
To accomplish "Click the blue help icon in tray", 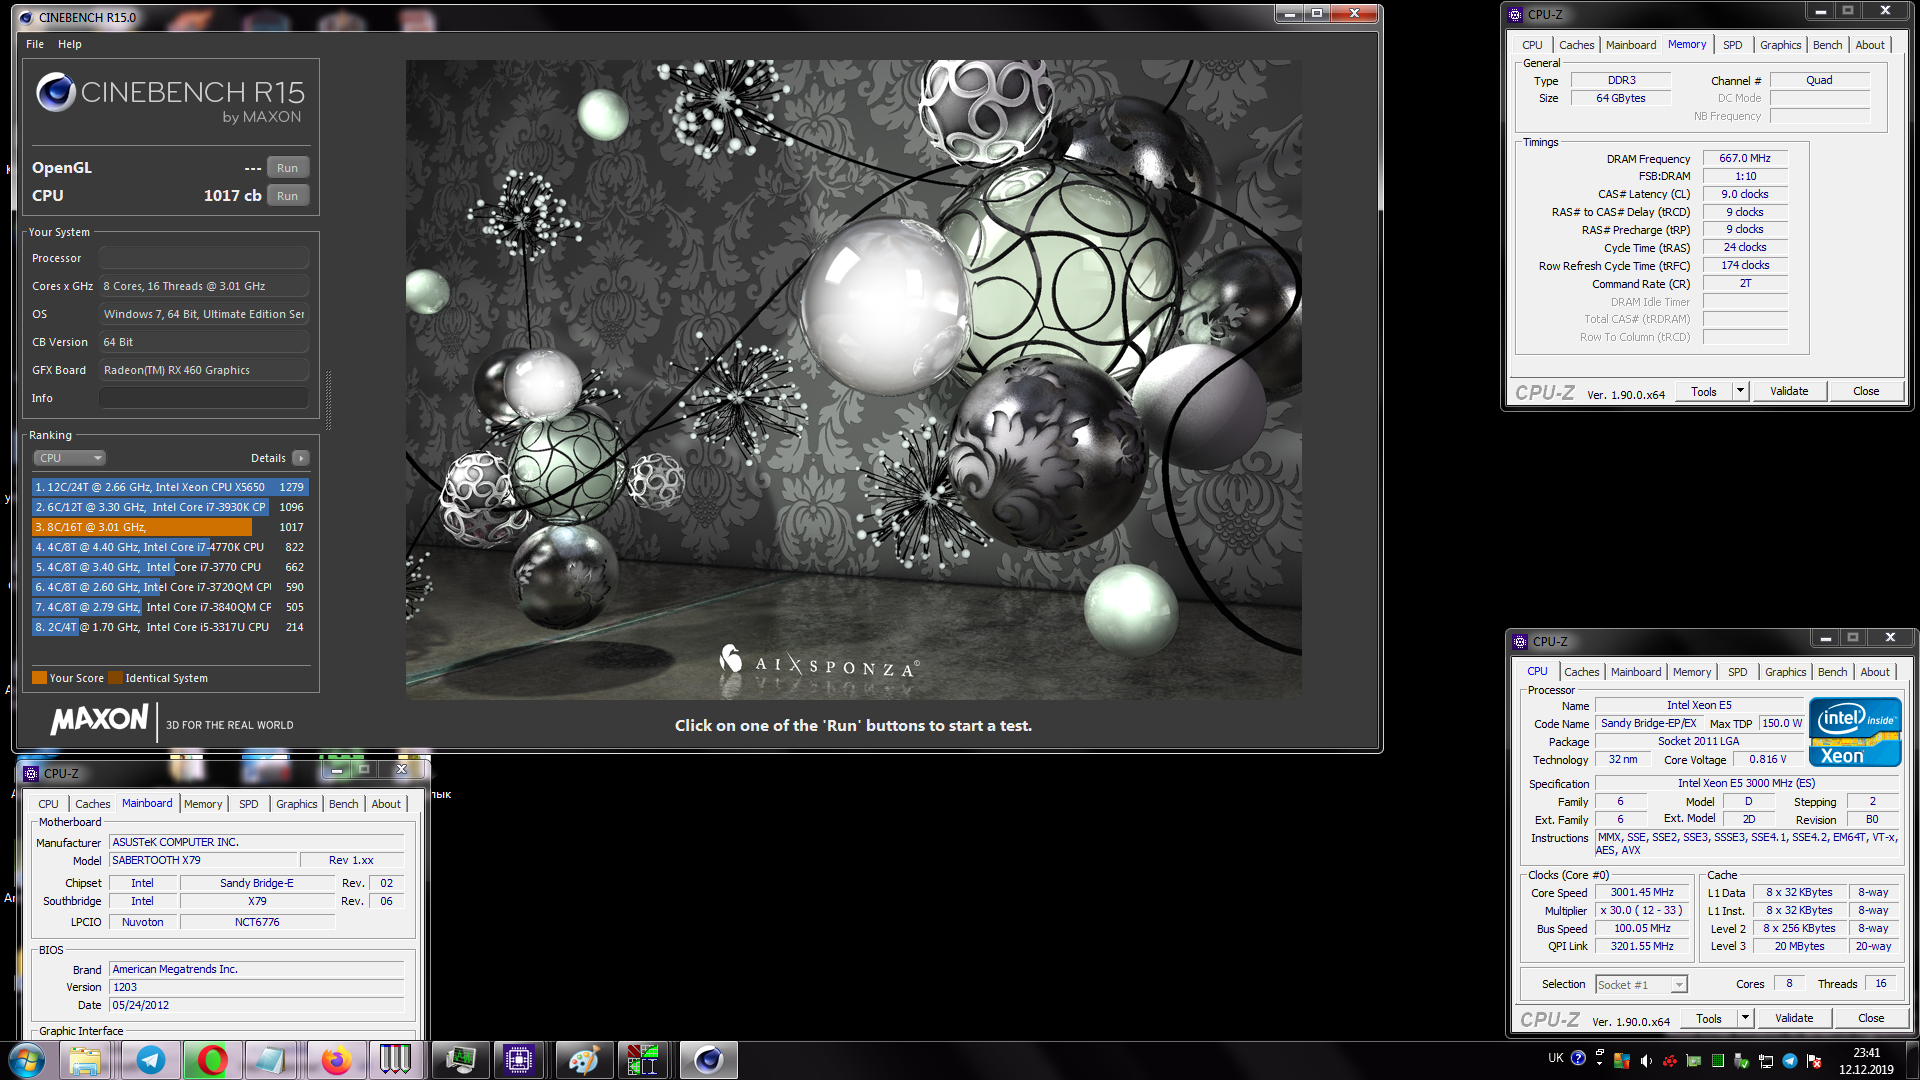I will pyautogui.click(x=1578, y=1058).
